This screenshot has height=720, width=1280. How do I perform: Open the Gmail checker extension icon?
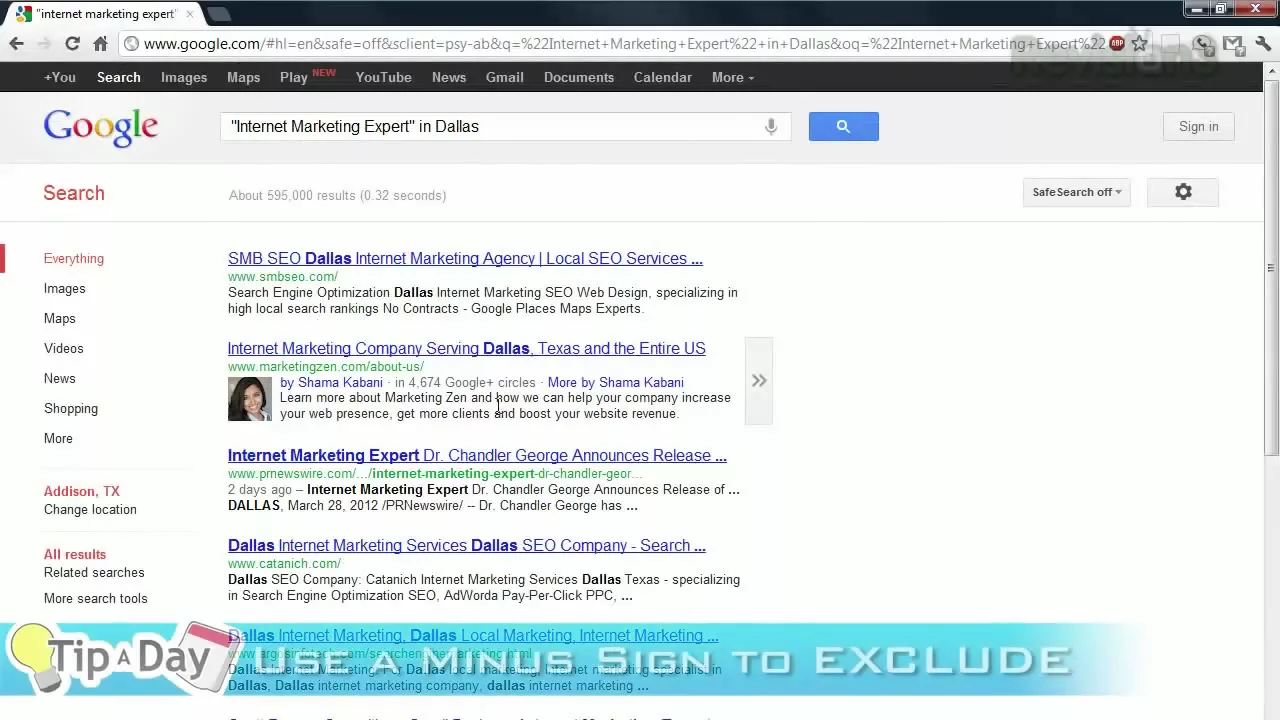point(1233,44)
